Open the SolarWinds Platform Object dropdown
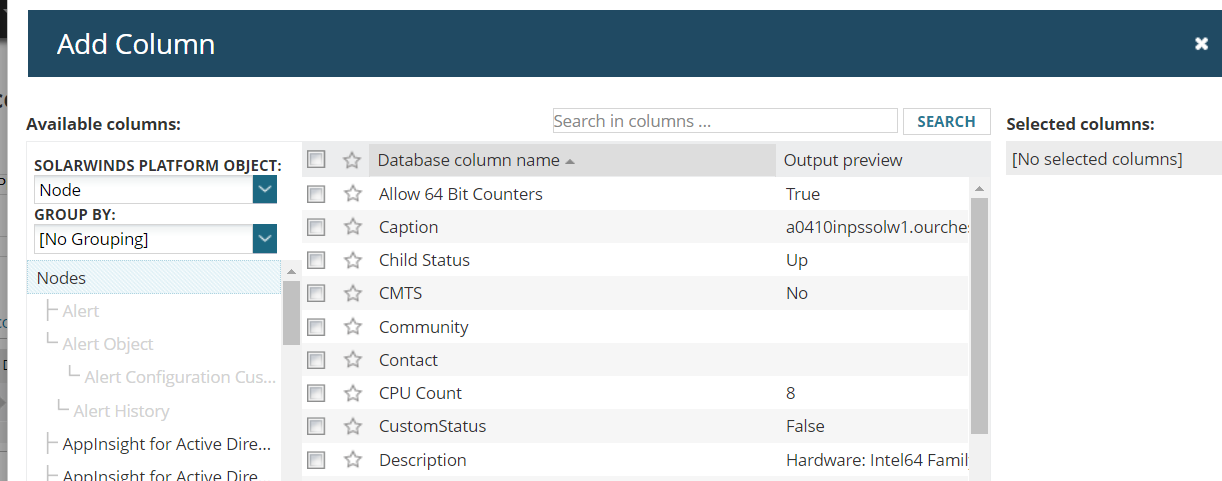1222x481 pixels. pyautogui.click(x=264, y=189)
